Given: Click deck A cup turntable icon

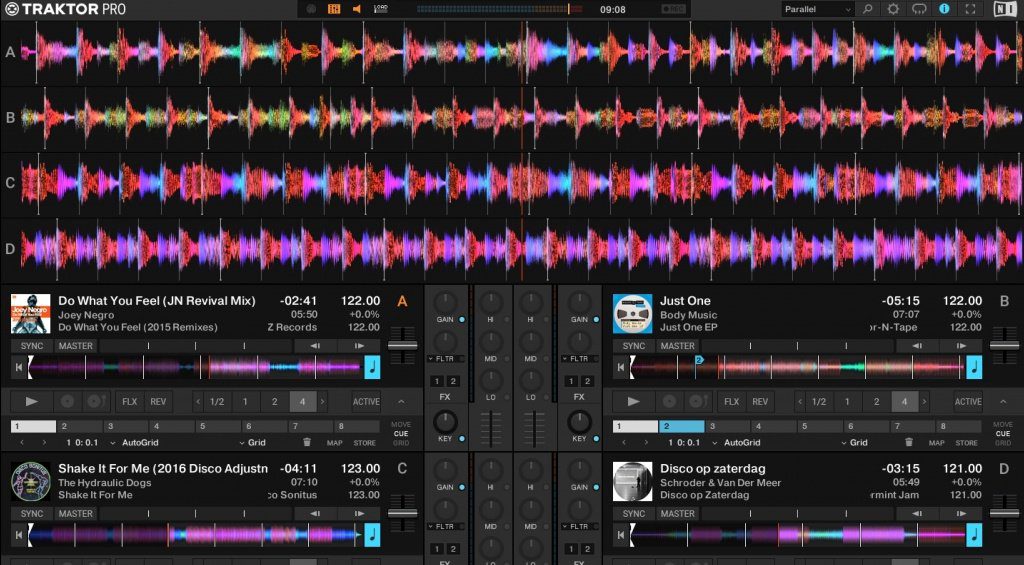Looking at the screenshot, I should click(95, 401).
